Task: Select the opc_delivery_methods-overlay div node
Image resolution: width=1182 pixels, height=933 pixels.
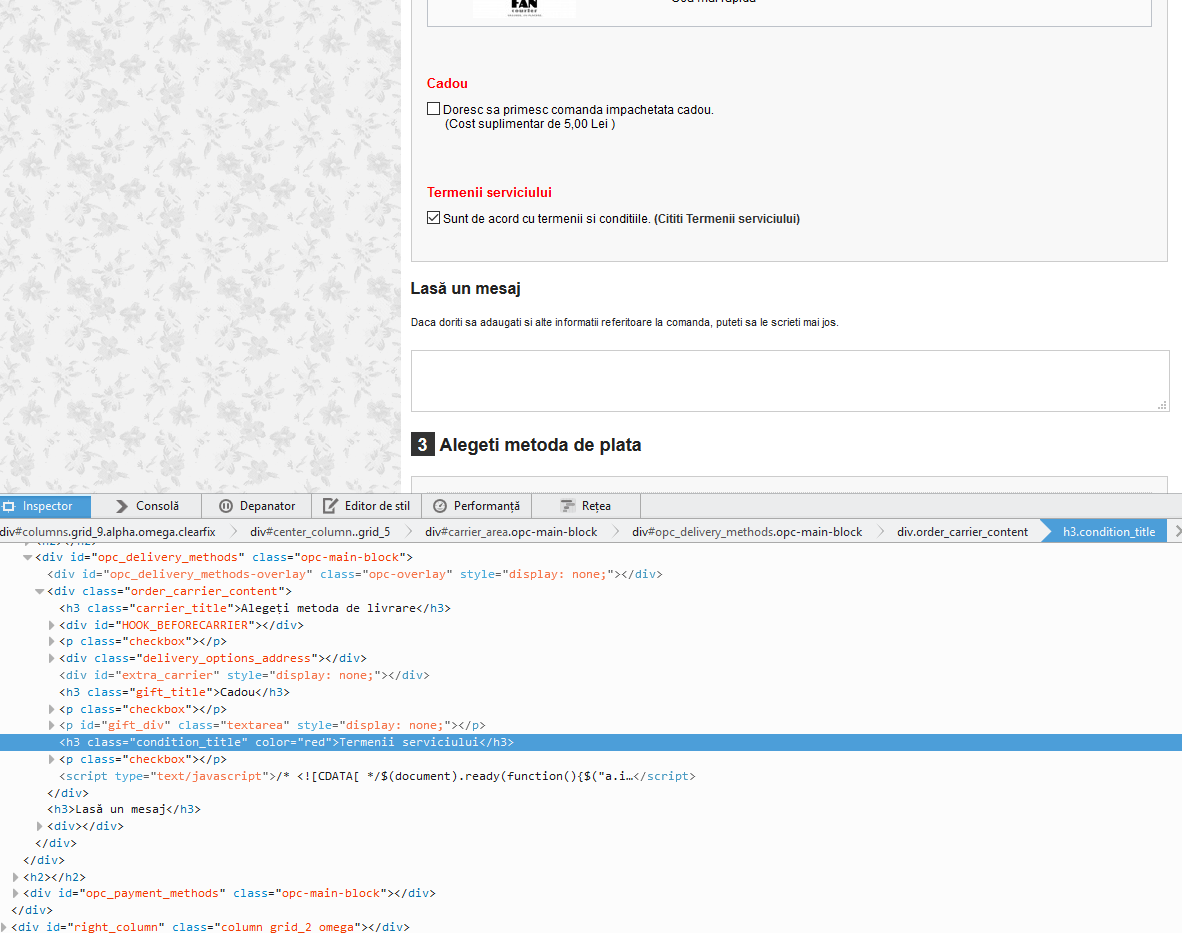Action: [x=354, y=574]
